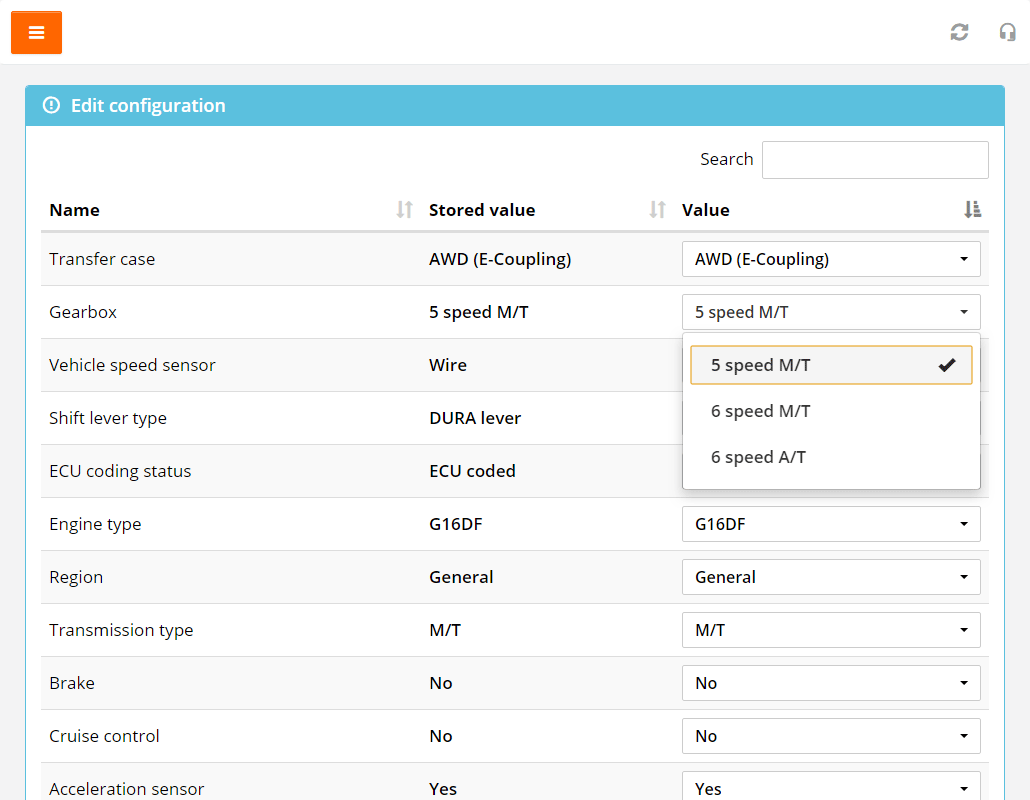Pick 6 speed A/T gearbox option

[830, 457]
